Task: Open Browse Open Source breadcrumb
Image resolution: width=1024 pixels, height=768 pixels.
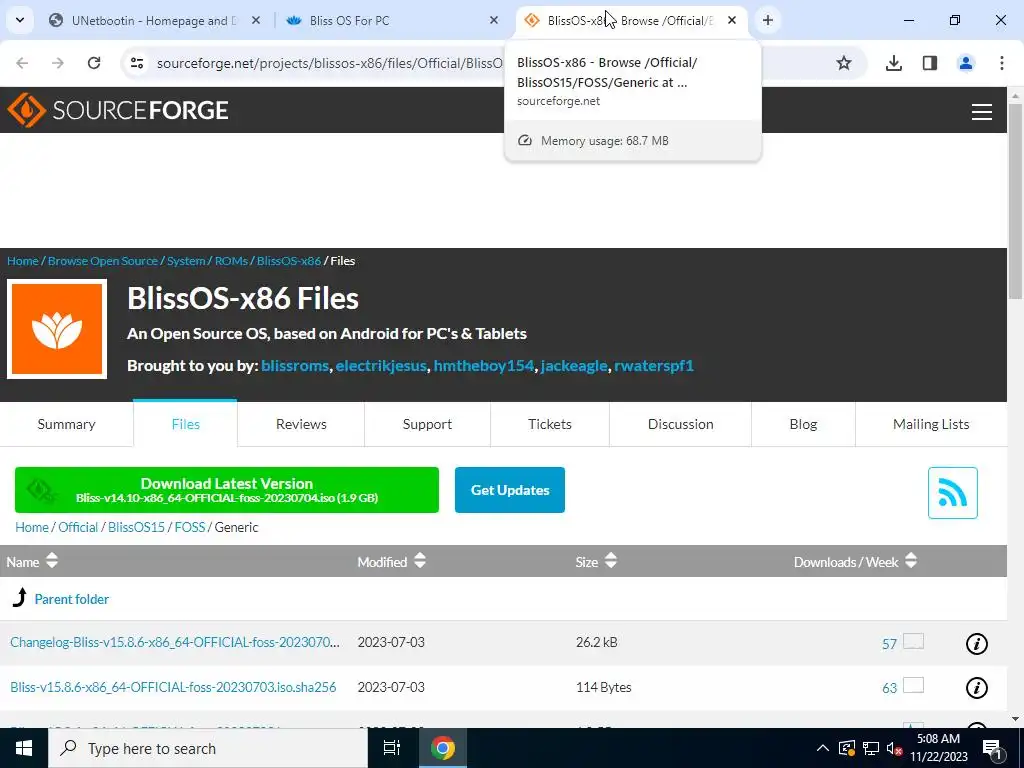Action: tap(103, 261)
